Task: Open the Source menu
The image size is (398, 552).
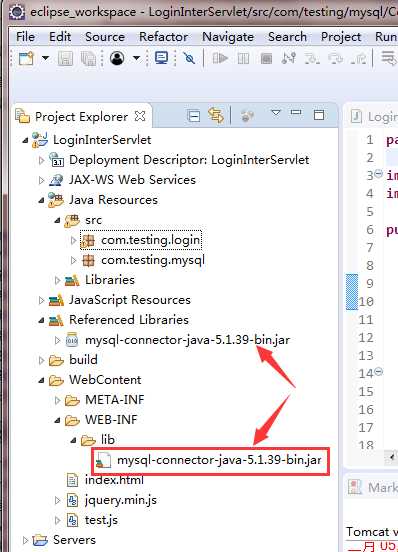Action: 105,37
